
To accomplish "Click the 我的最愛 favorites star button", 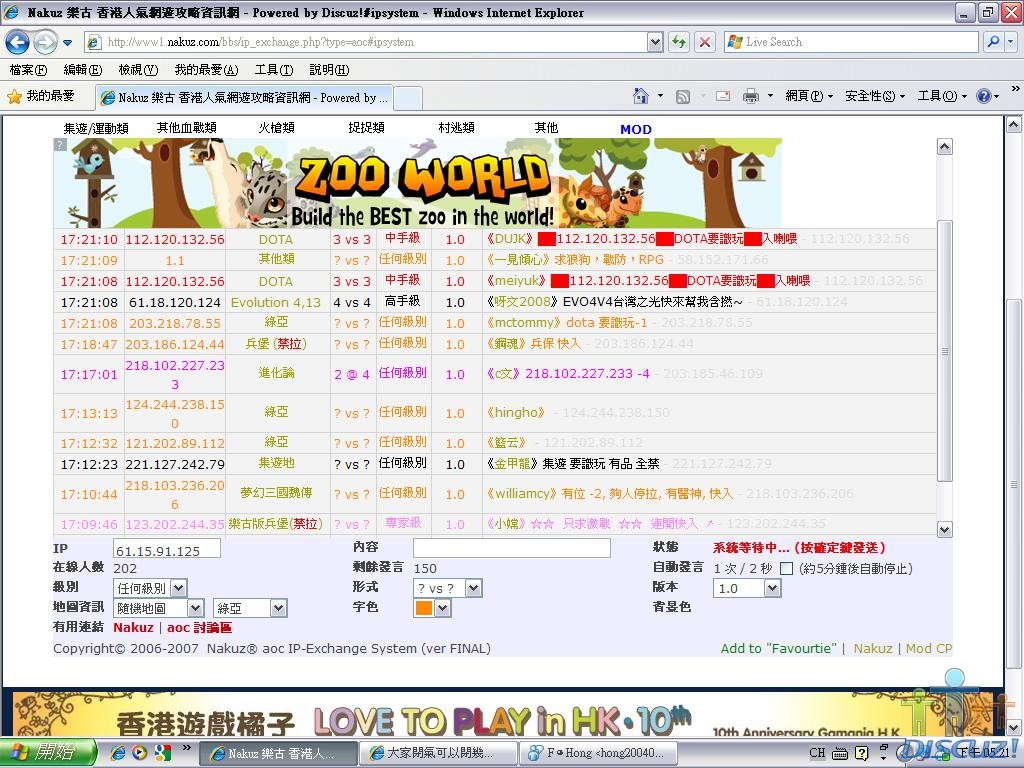I will (40, 97).
